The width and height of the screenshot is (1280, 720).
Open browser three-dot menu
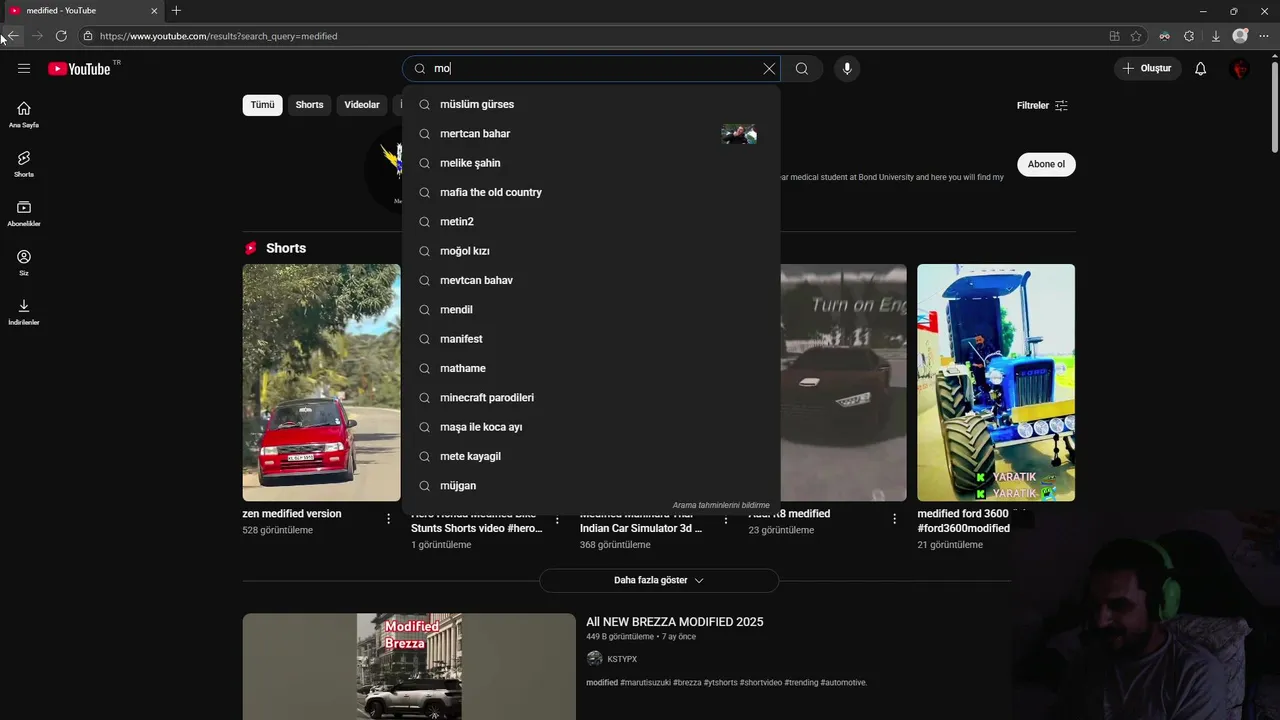1264,36
